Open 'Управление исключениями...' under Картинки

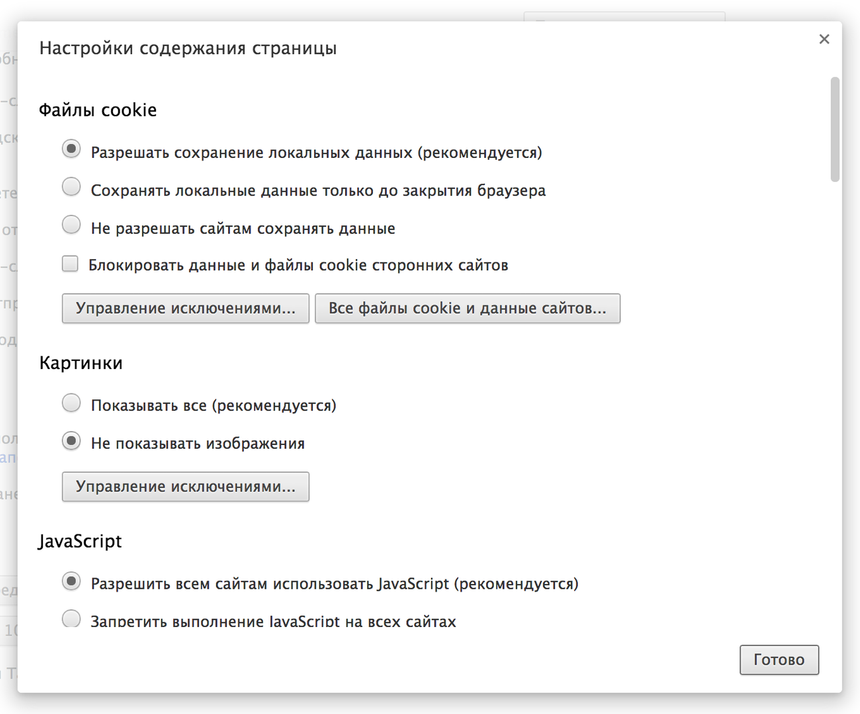pyautogui.click(x=186, y=487)
